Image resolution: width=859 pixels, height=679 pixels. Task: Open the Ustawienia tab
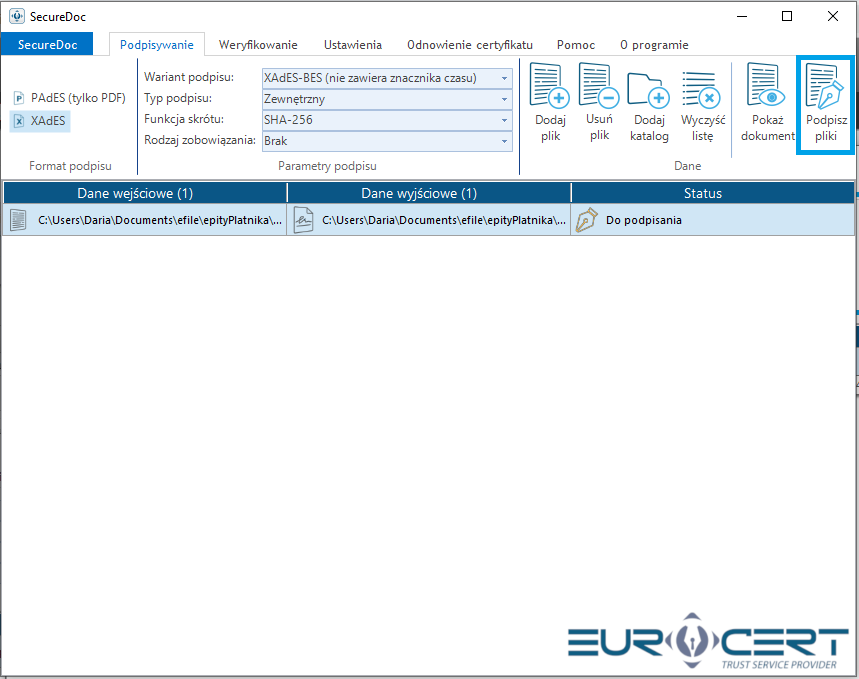(353, 44)
